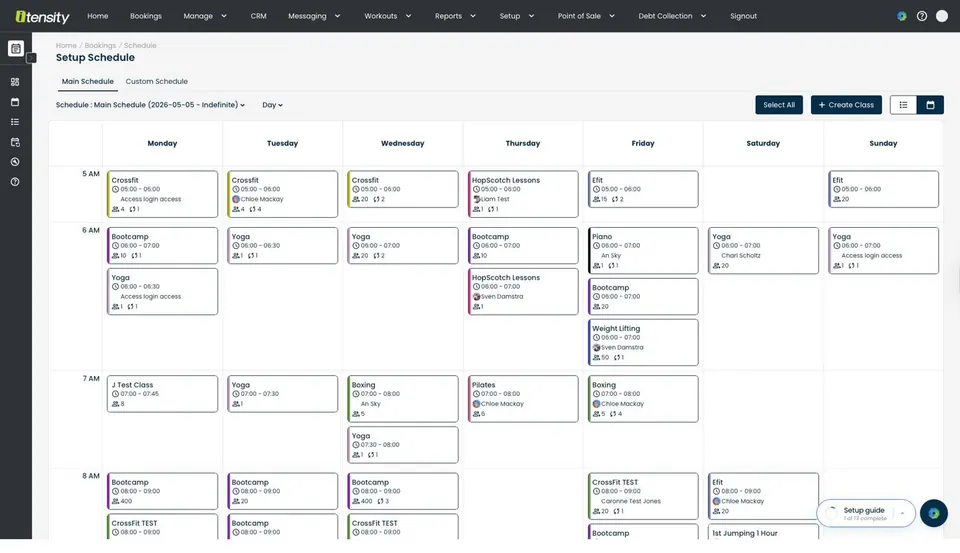Viewport: 960px width, 553px height.
Task: Open Monday 5 AM Crossfit class
Action: 162,194
